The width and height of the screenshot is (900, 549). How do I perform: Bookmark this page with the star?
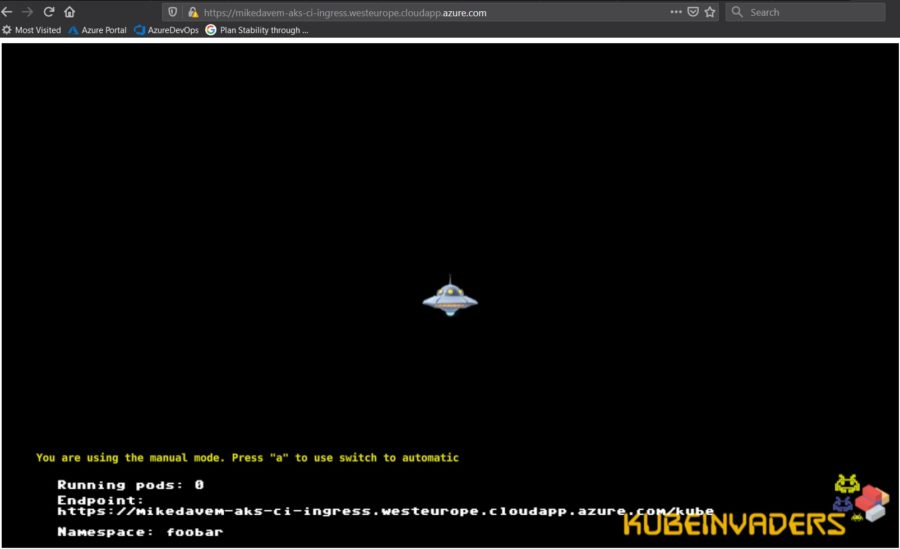tap(710, 12)
